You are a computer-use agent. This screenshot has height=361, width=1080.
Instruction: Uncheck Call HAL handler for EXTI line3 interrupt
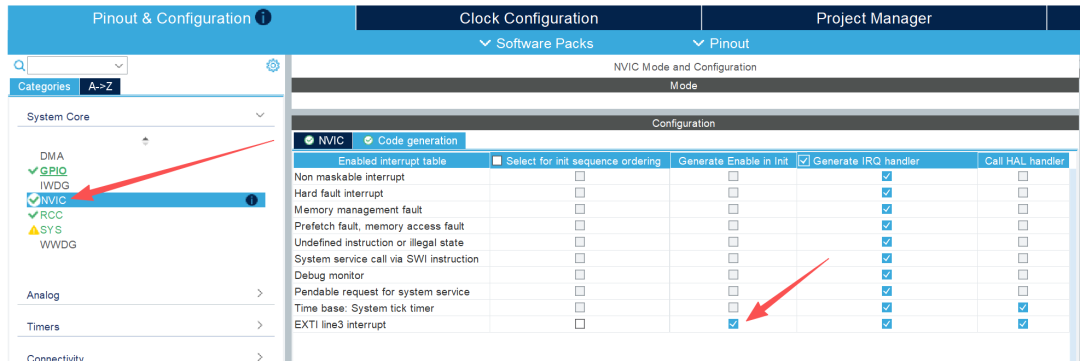pyautogui.click(x=1023, y=324)
